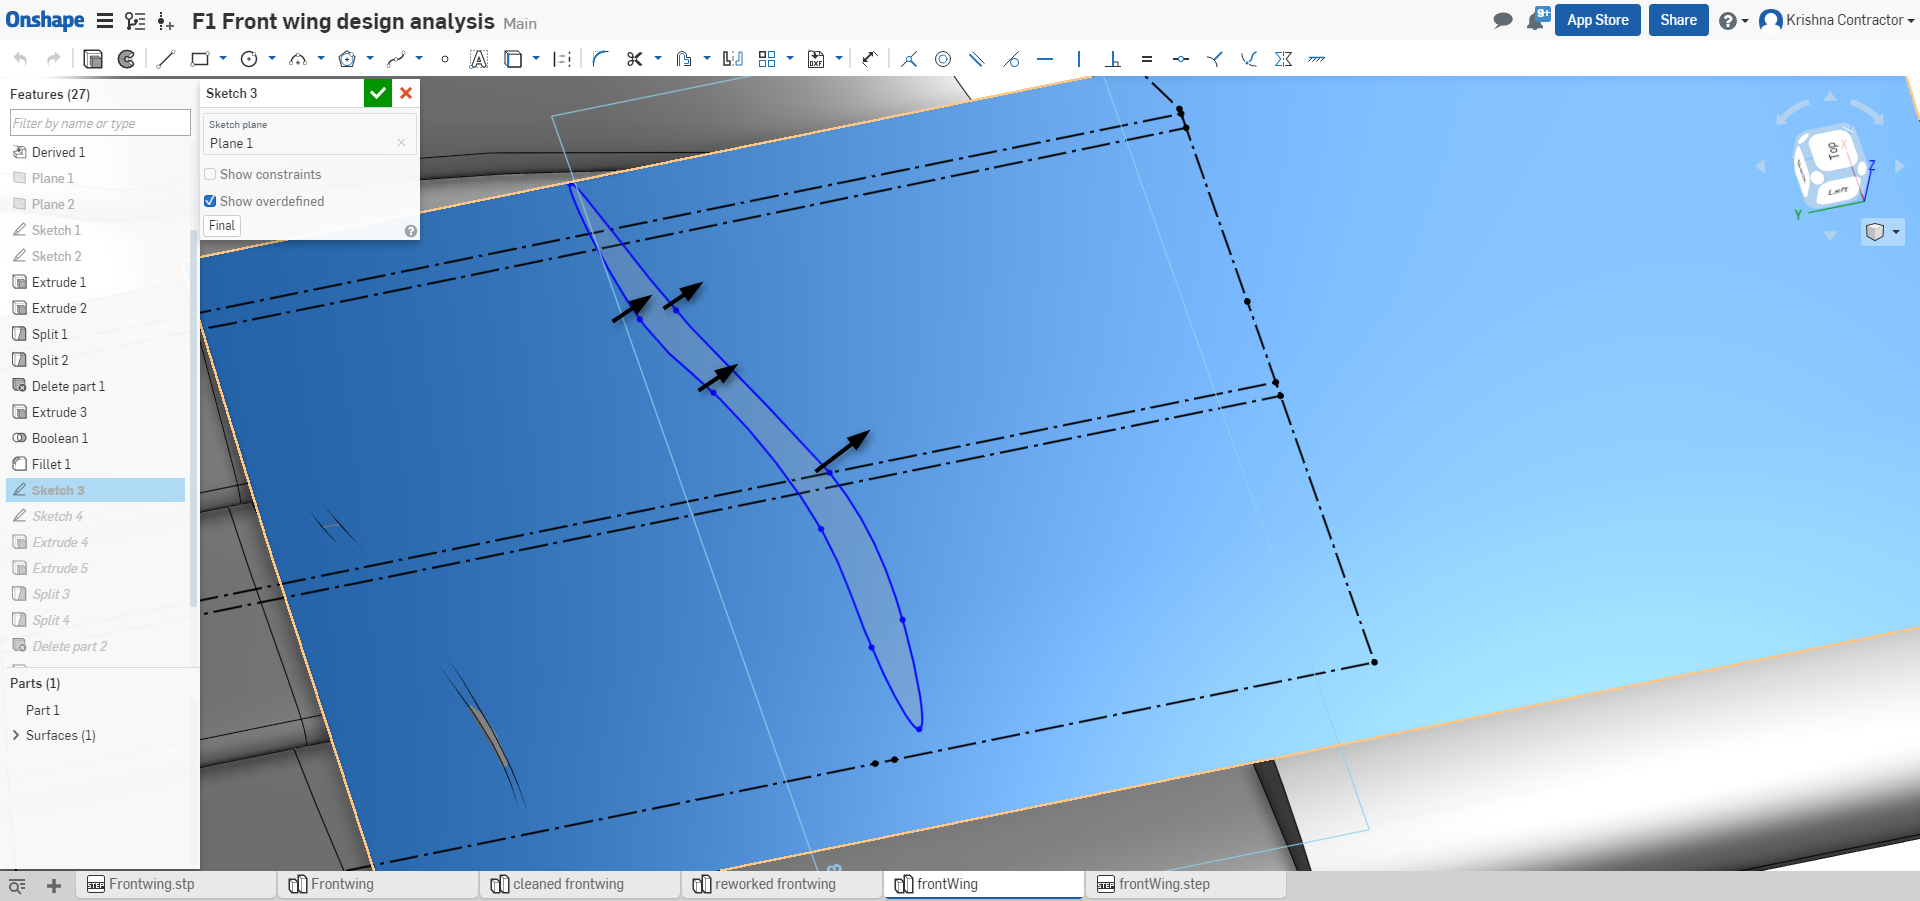Apply the Perpendicular constraint
The height and width of the screenshot is (901, 1920).
click(x=1112, y=59)
